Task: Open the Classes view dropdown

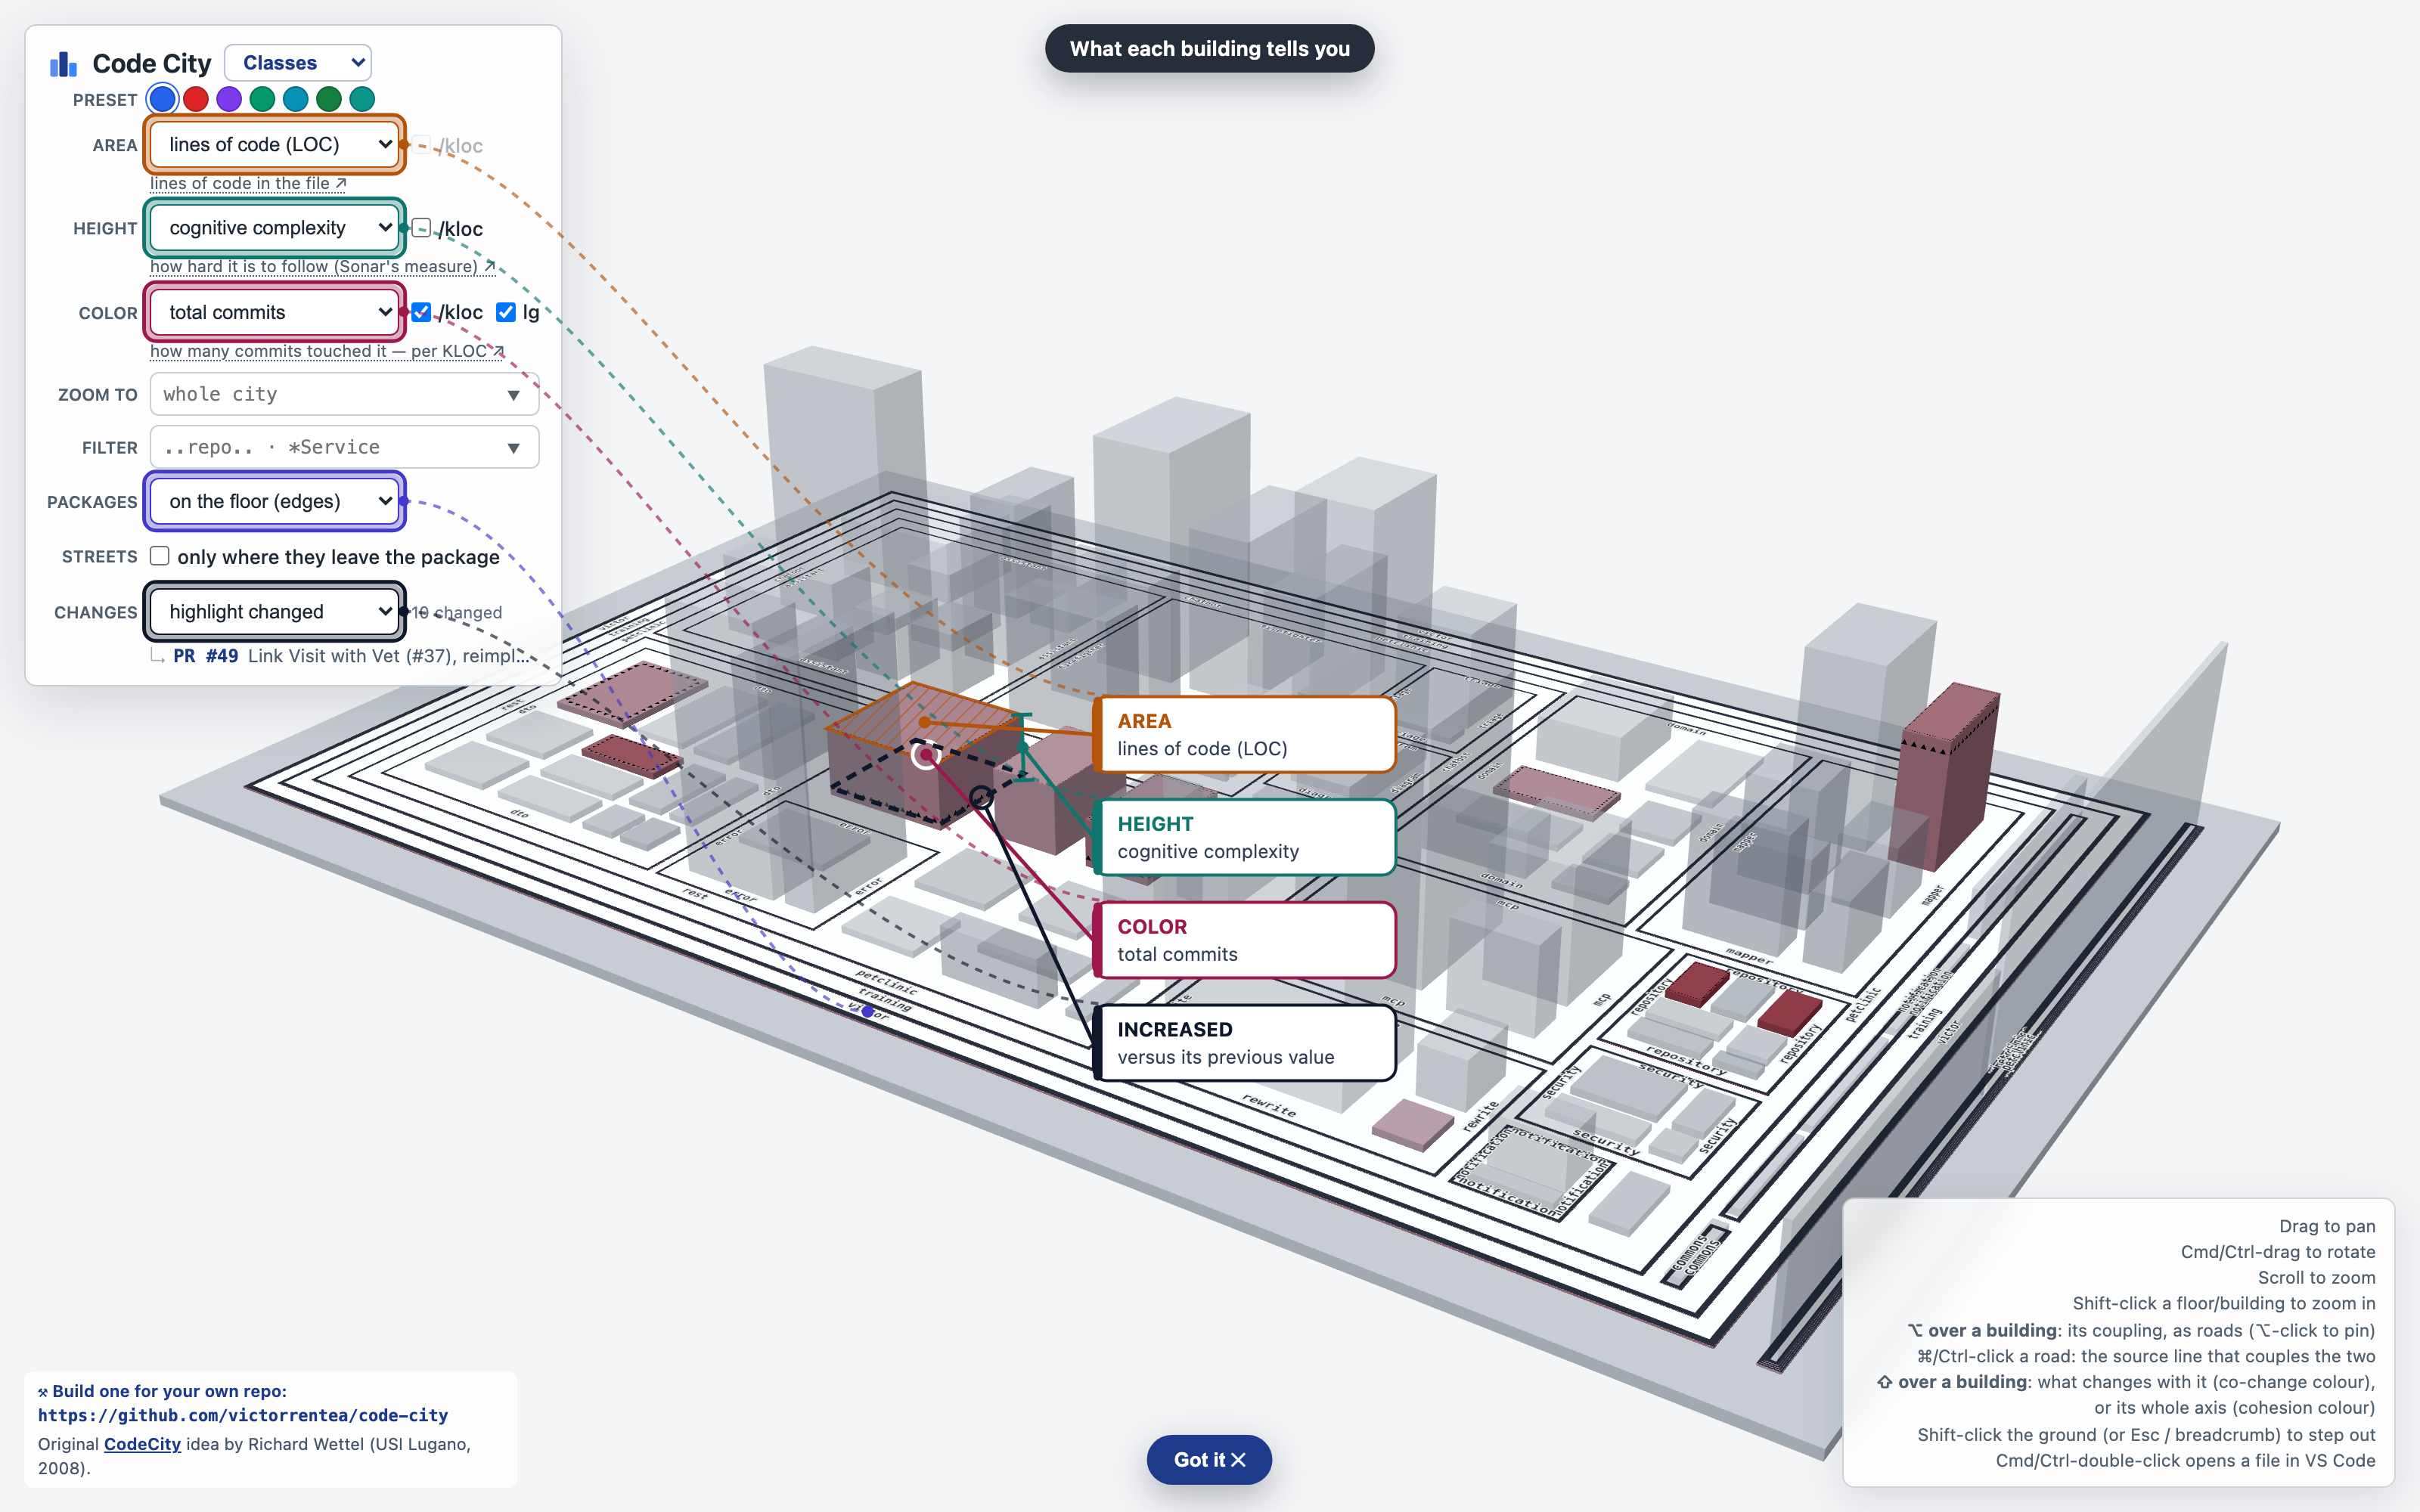Action: pos(298,63)
